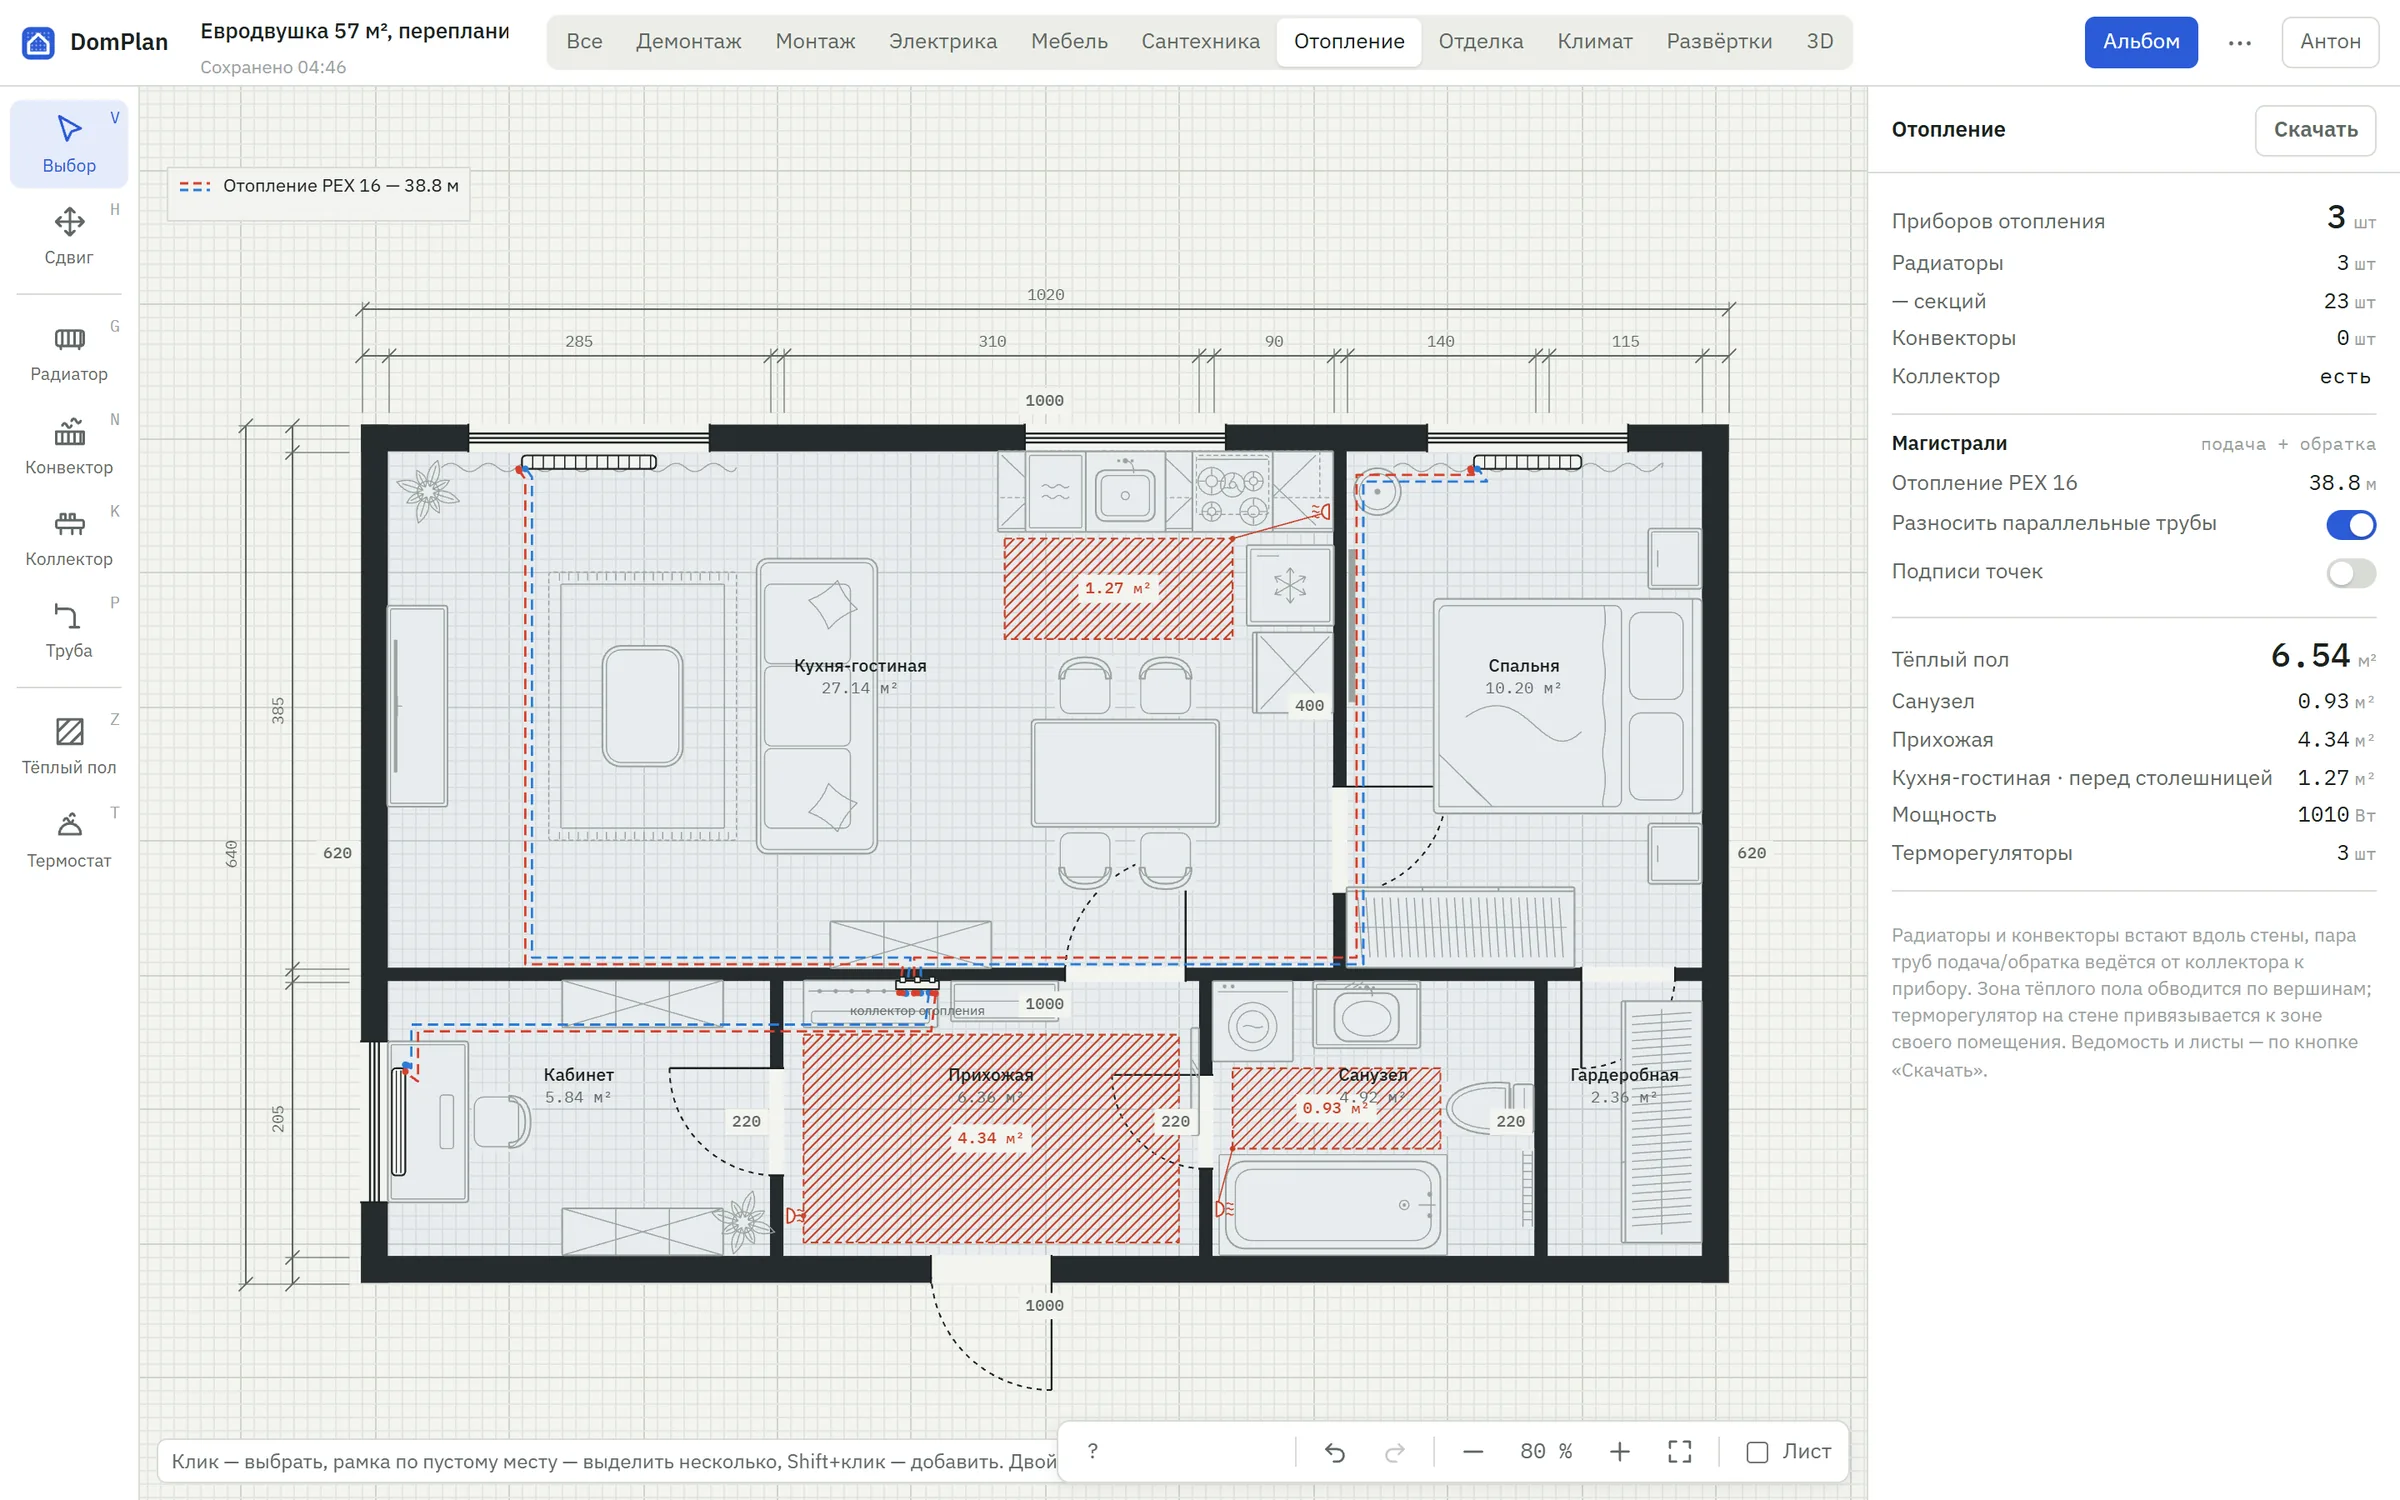Open help question mark
Screen dimensions: 2400x1500
click(x=1092, y=1451)
